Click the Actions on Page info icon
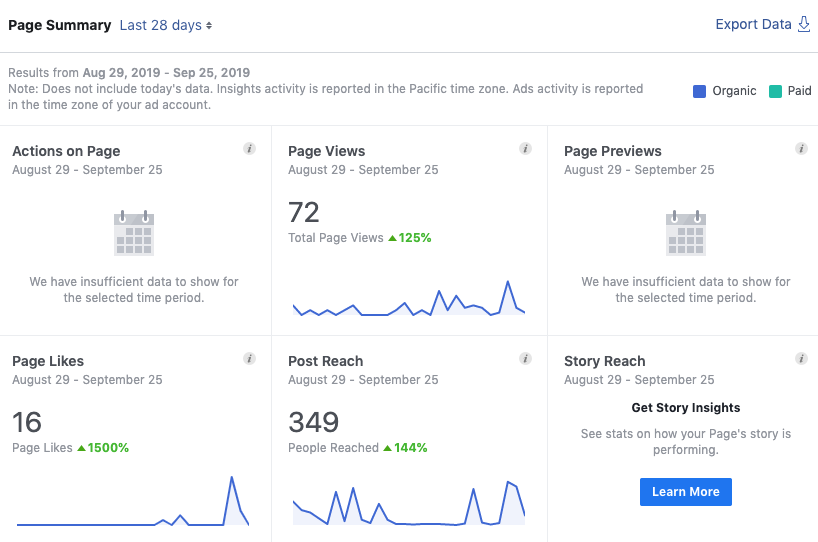The height and width of the screenshot is (542, 818). (x=249, y=149)
